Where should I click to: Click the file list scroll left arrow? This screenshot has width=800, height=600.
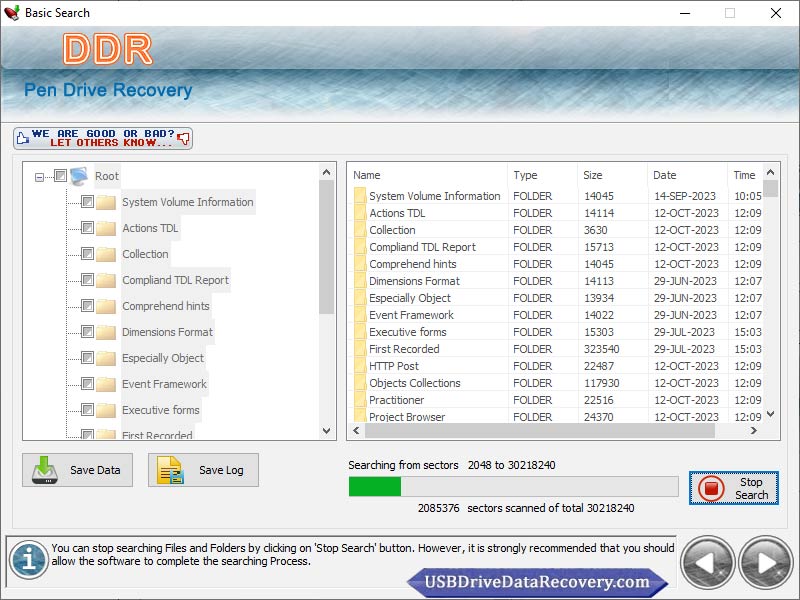click(x=356, y=431)
